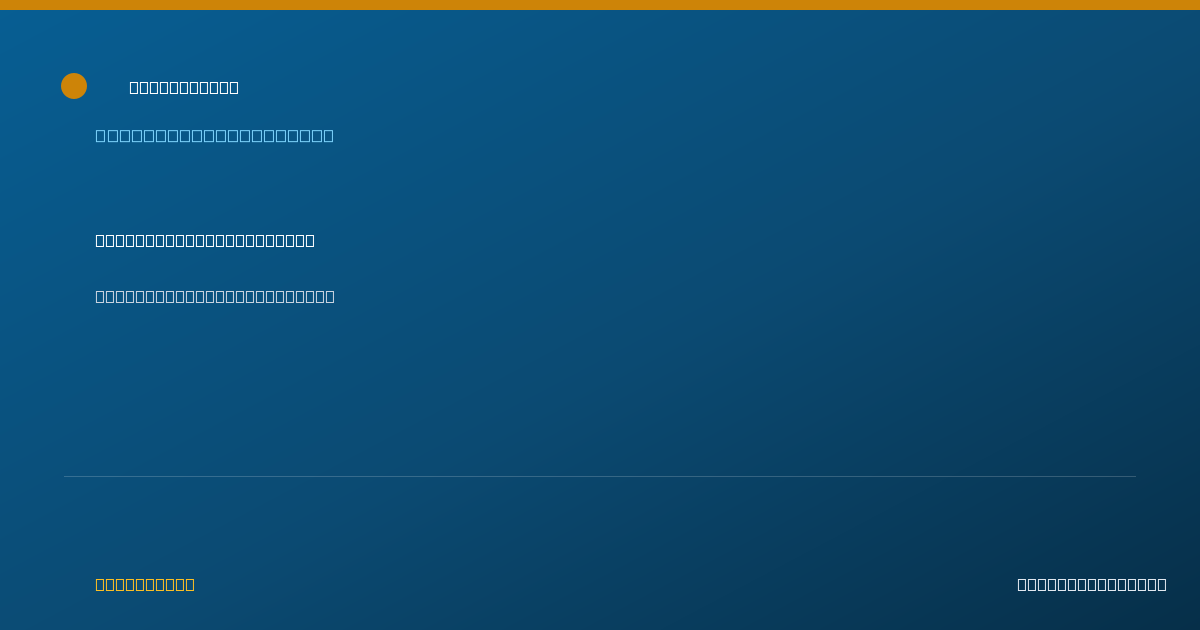
Task: Click the orange circle logo icon
Action: click(x=74, y=86)
